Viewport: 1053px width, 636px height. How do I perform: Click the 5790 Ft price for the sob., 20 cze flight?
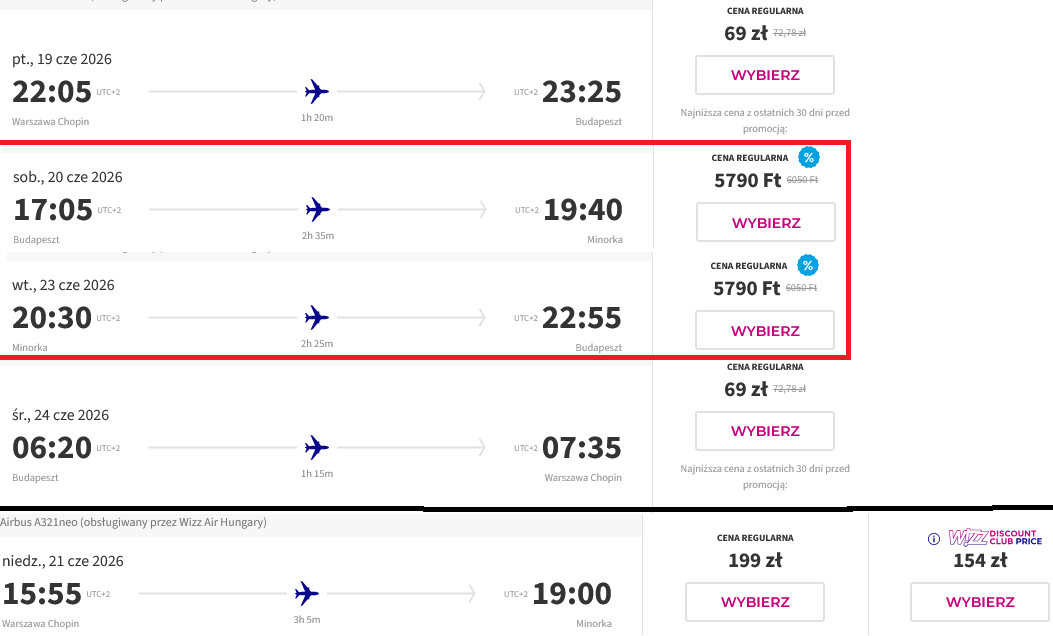tap(747, 181)
